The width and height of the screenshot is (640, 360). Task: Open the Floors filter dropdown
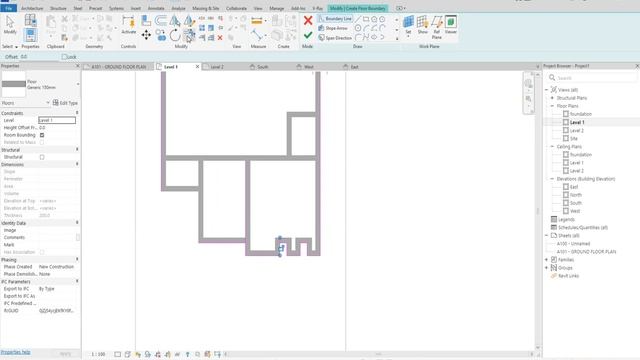(x=48, y=103)
